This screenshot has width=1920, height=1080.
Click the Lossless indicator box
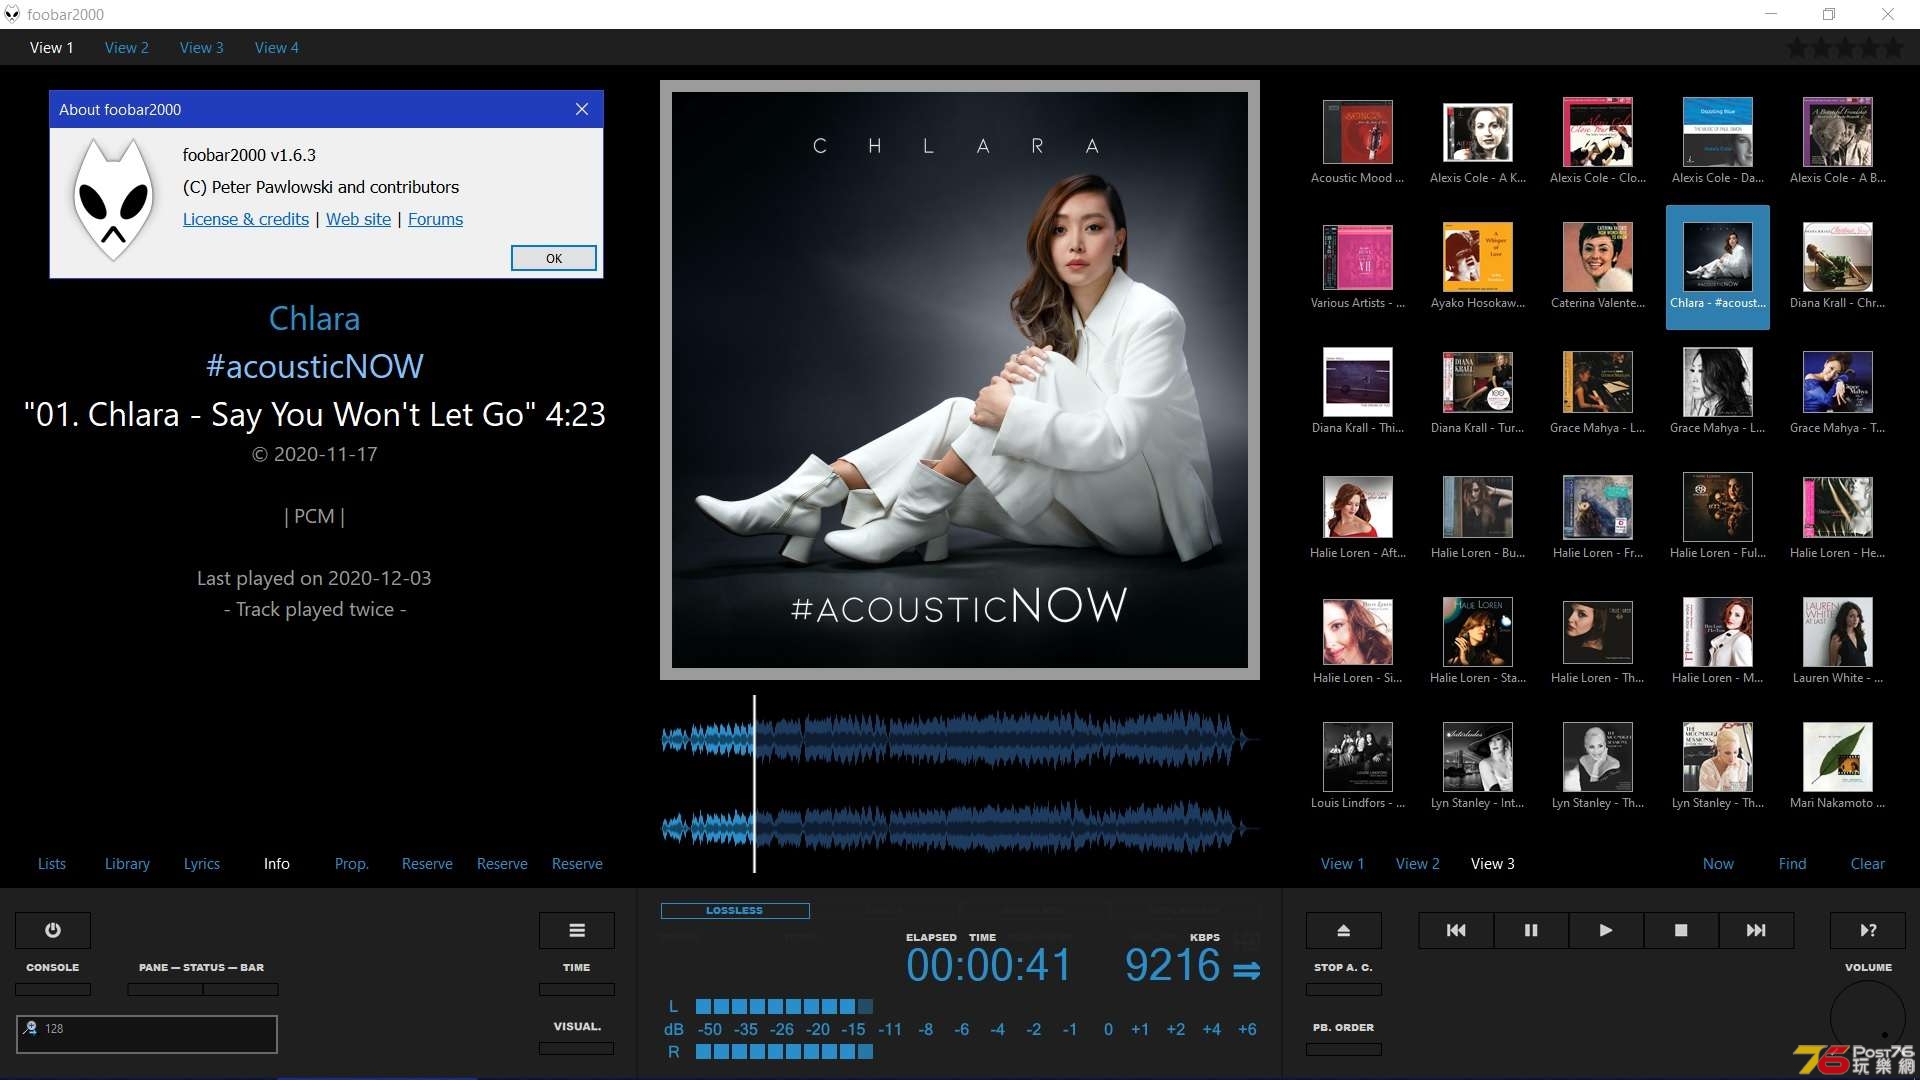[735, 911]
